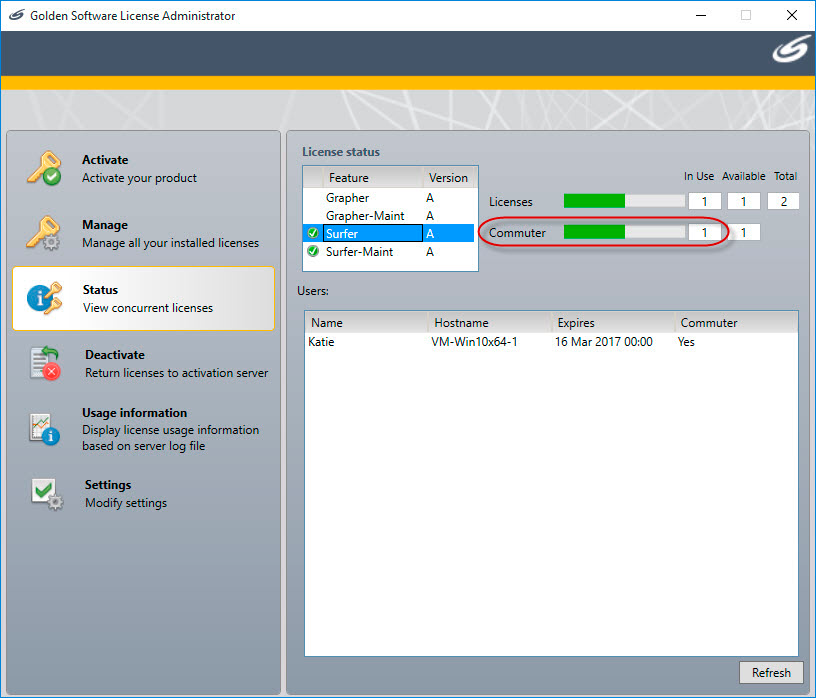Click green check icon beside Surfer
The image size is (816, 698).
click(x=313, y=233)
